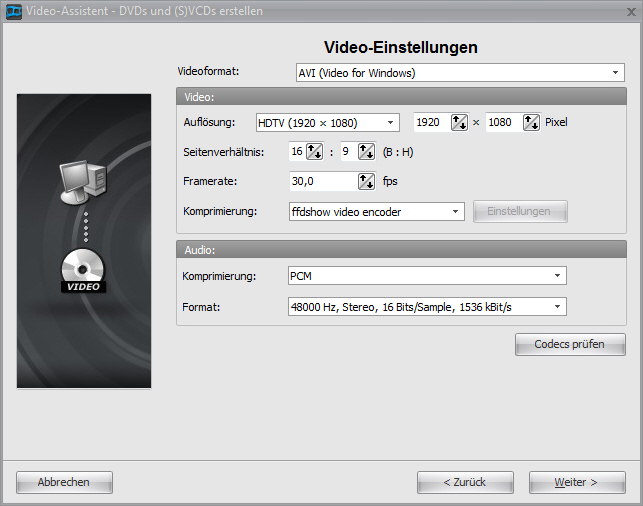Open audio Komprimierung PCM dropdown

click(557, 275)
